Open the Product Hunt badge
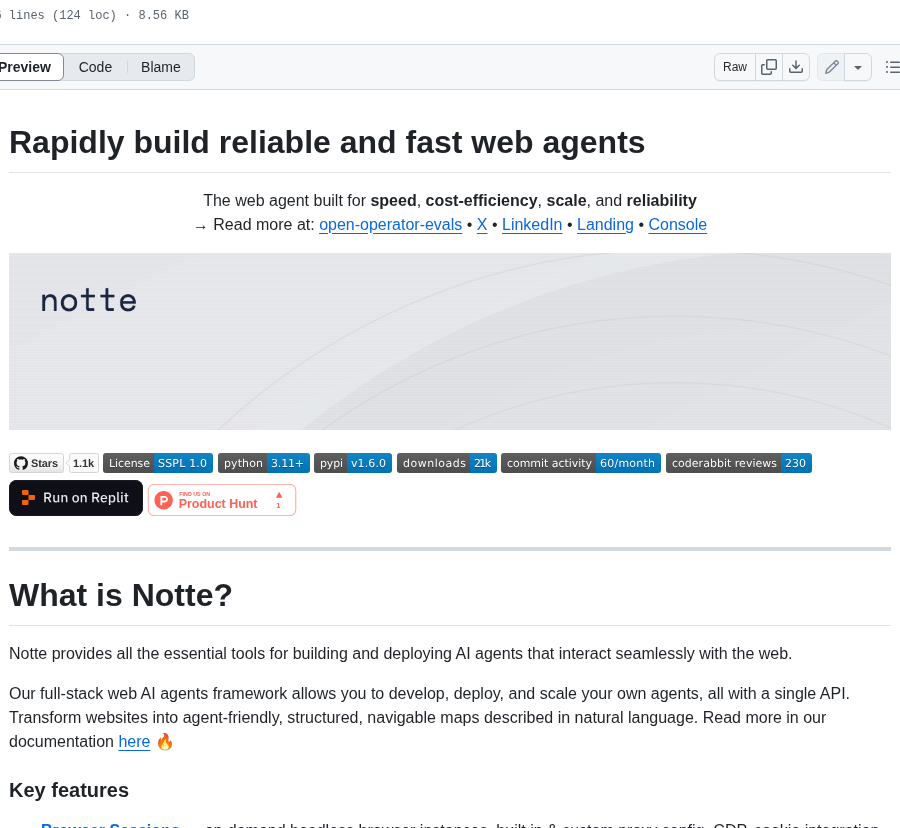The width and height of the screenshot is (900, 828). click(221, 499)
